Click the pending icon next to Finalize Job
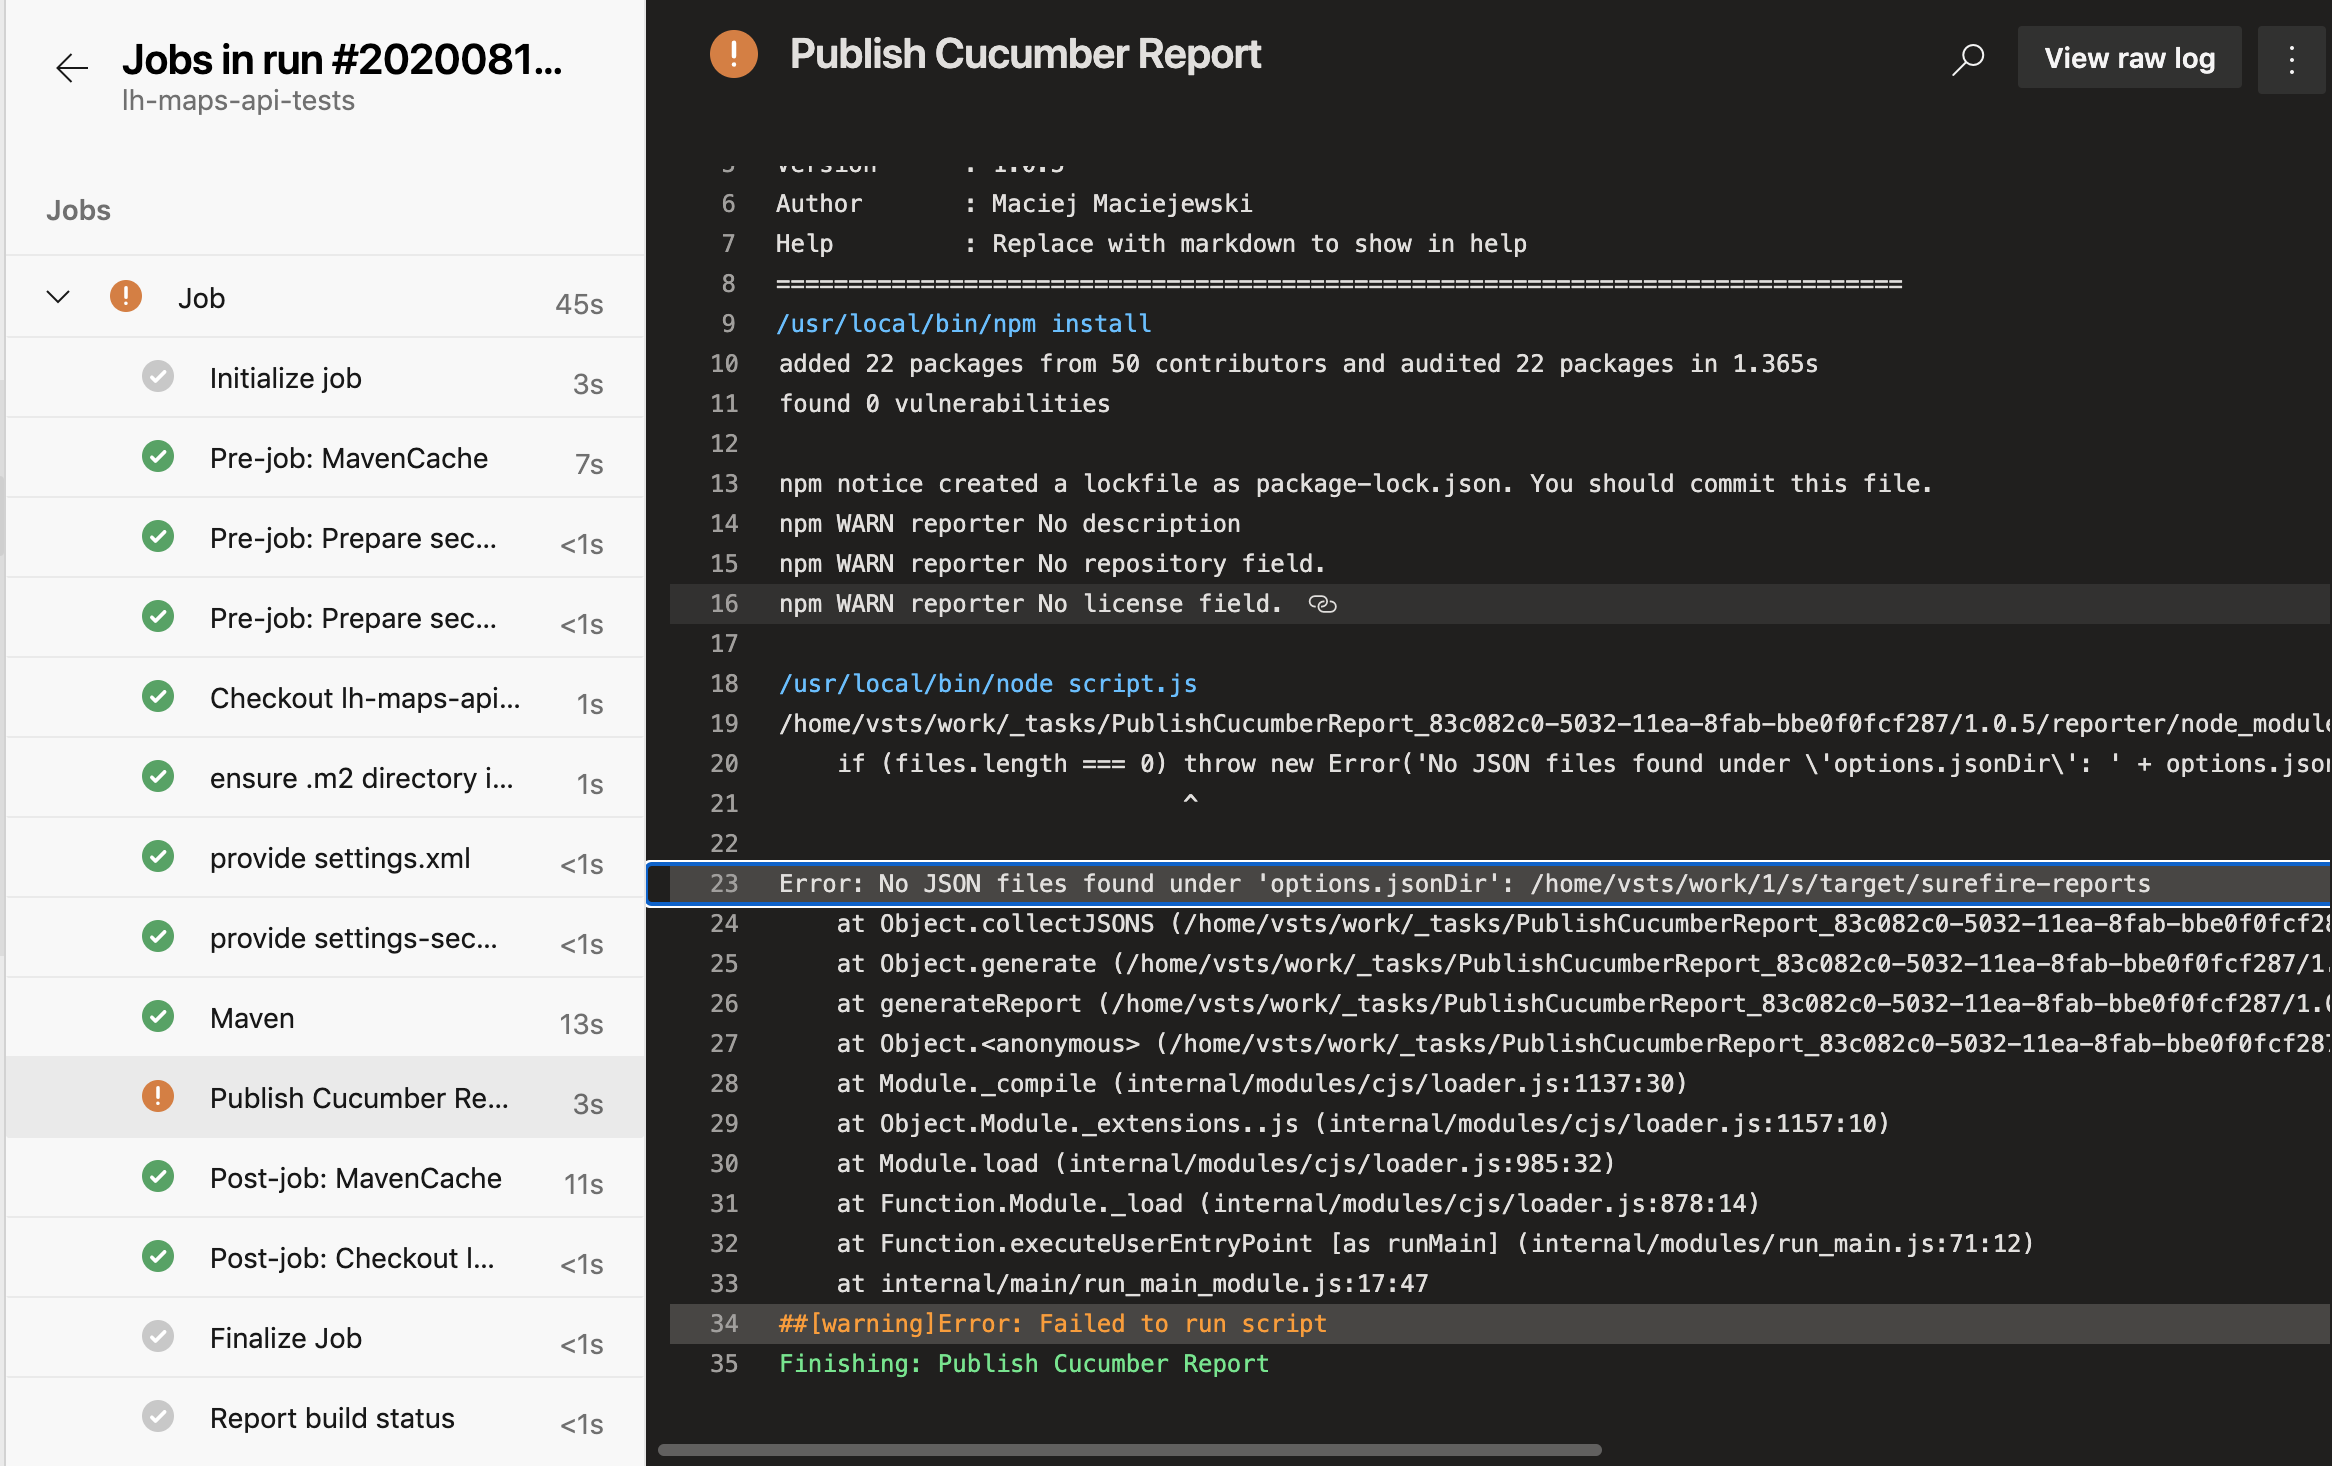 pyautogui.click(x=159, y=1336)
